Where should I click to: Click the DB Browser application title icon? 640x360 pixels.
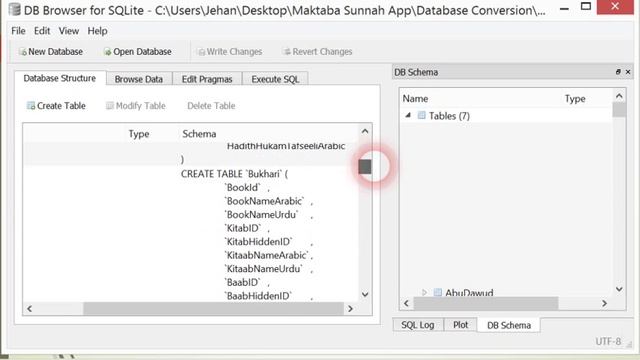(x=14, y=10)
